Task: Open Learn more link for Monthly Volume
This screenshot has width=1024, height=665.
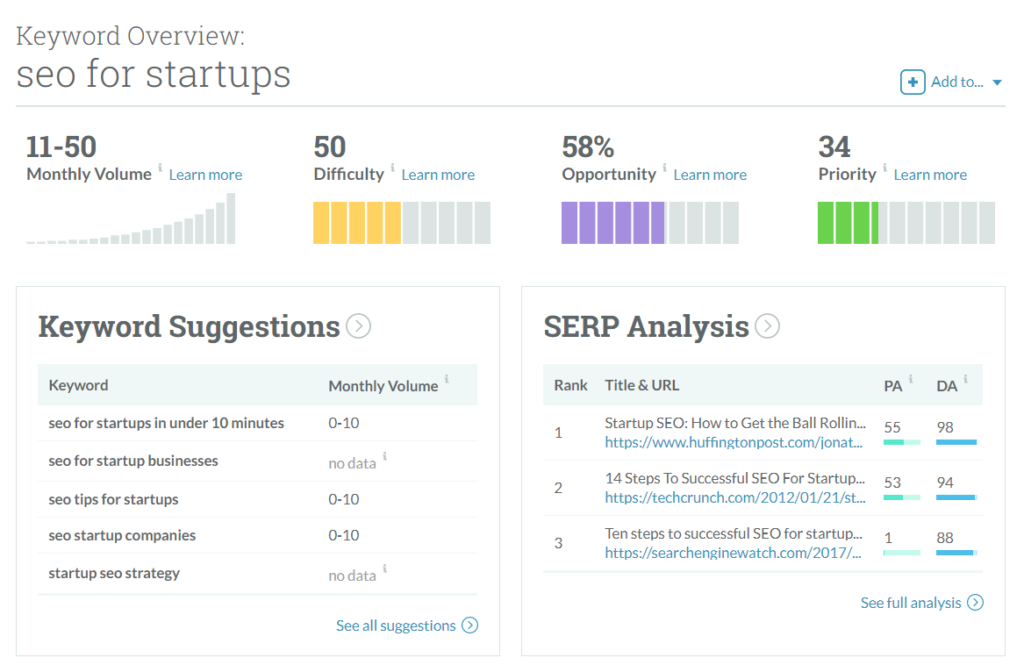Action: 205,175
